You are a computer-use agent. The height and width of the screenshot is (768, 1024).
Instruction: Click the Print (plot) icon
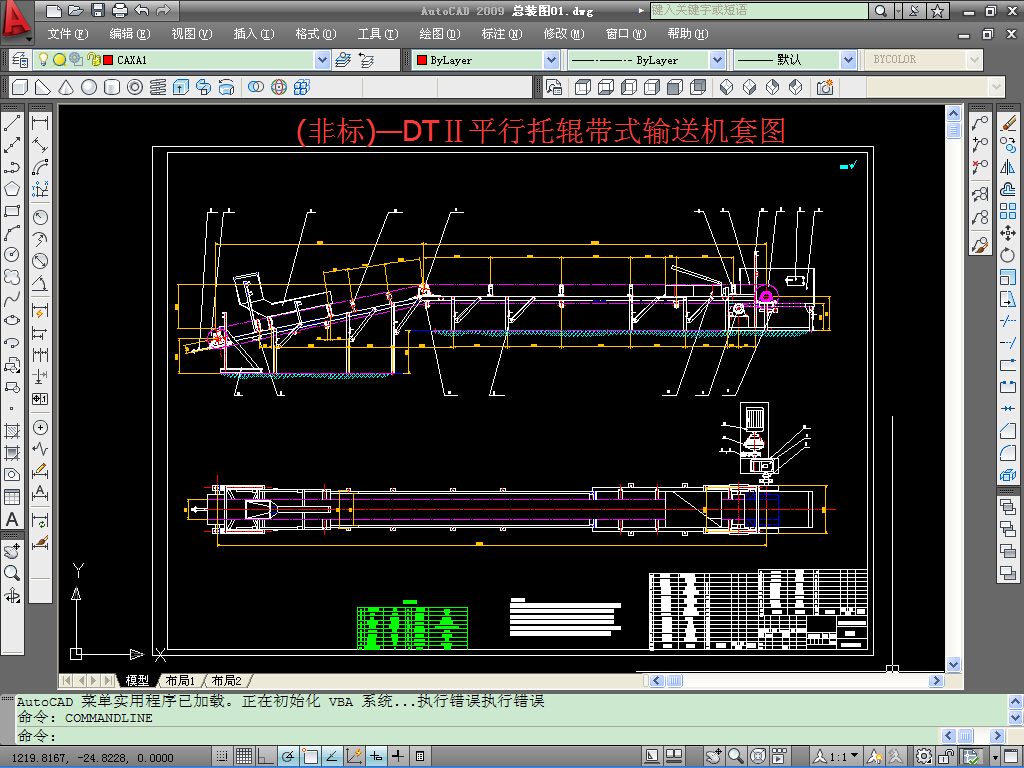(120, 10)
